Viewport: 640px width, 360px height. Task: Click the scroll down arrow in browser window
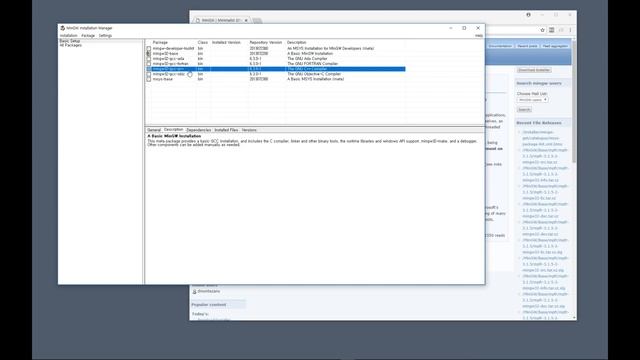[574, 318]
